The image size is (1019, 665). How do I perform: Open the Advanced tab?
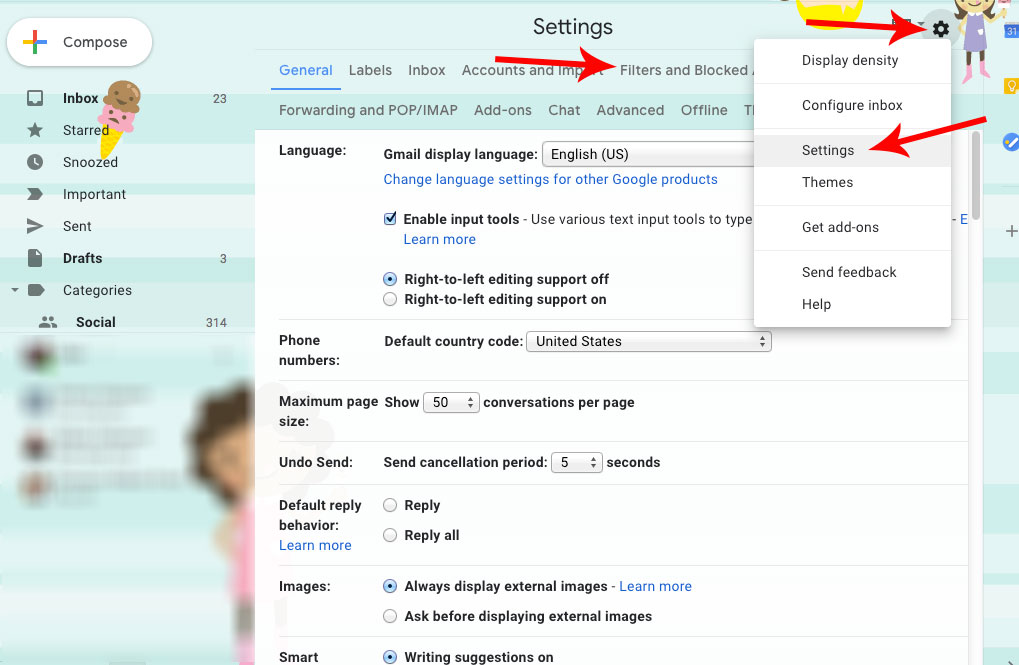[630, 111]
